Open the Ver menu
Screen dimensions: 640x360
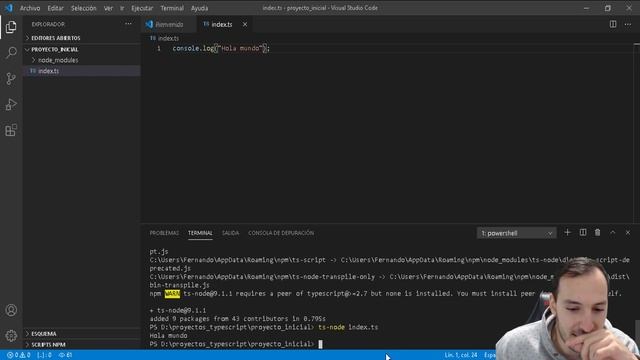click(108, 8)
